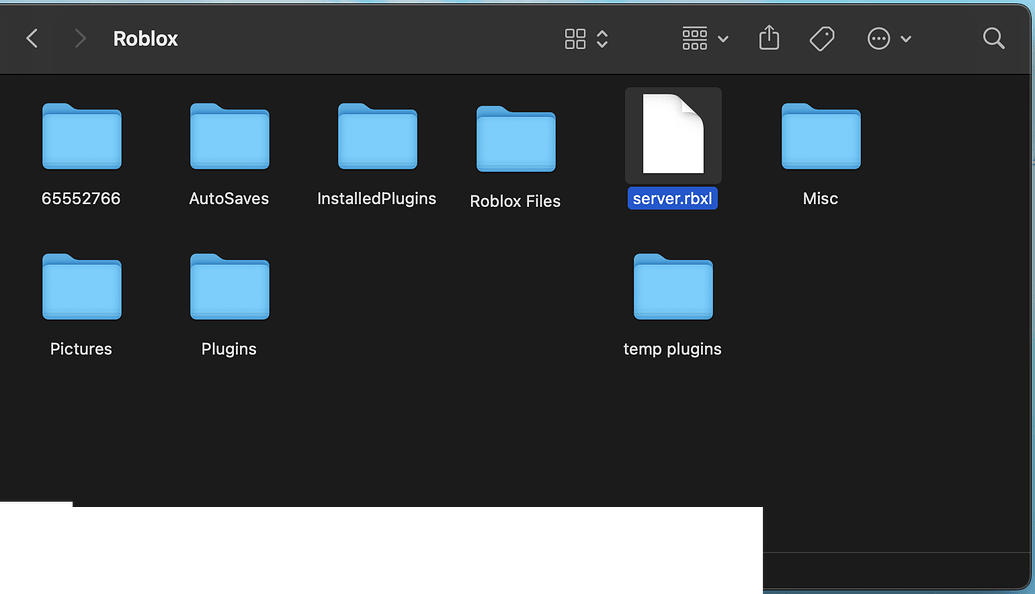Click the 'Pictures' folder name
Screen dimensions: 1035x594
click(81, 349)
